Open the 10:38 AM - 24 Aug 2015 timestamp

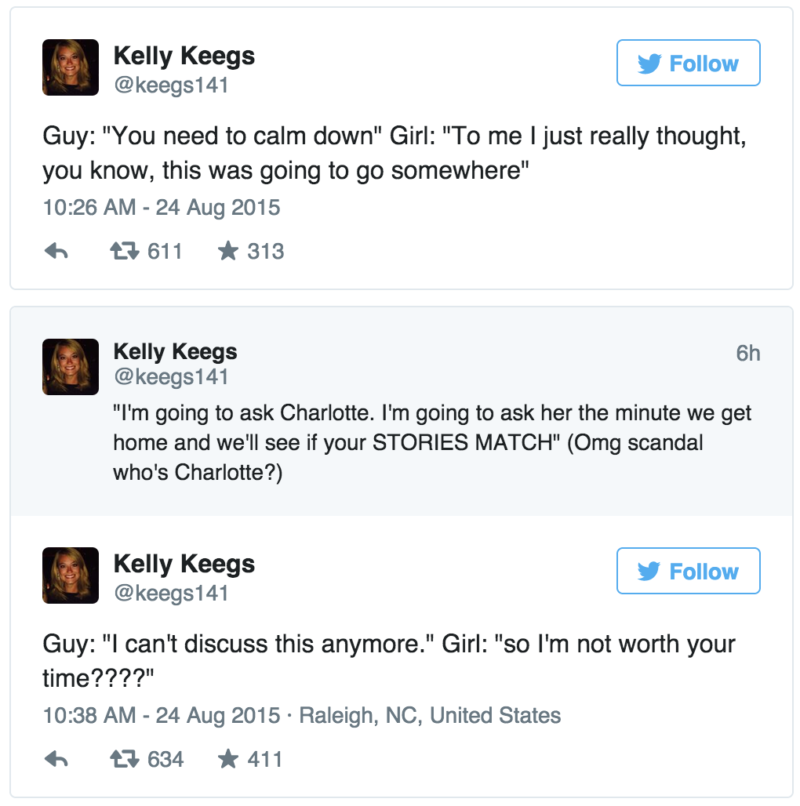tap(161, 716)
